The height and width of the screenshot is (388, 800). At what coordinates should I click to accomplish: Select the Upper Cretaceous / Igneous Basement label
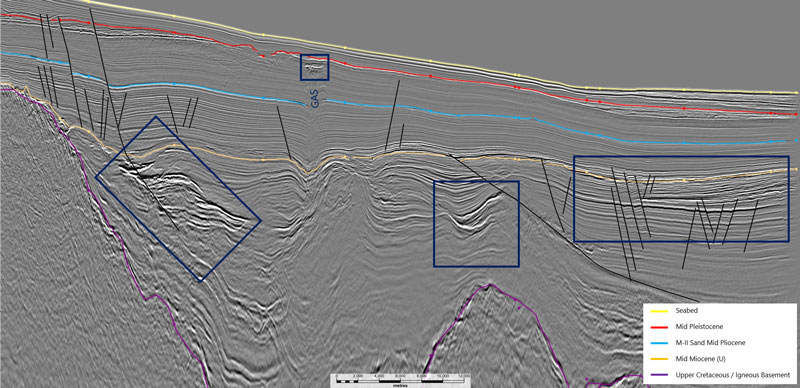click(x=733, y=375)
